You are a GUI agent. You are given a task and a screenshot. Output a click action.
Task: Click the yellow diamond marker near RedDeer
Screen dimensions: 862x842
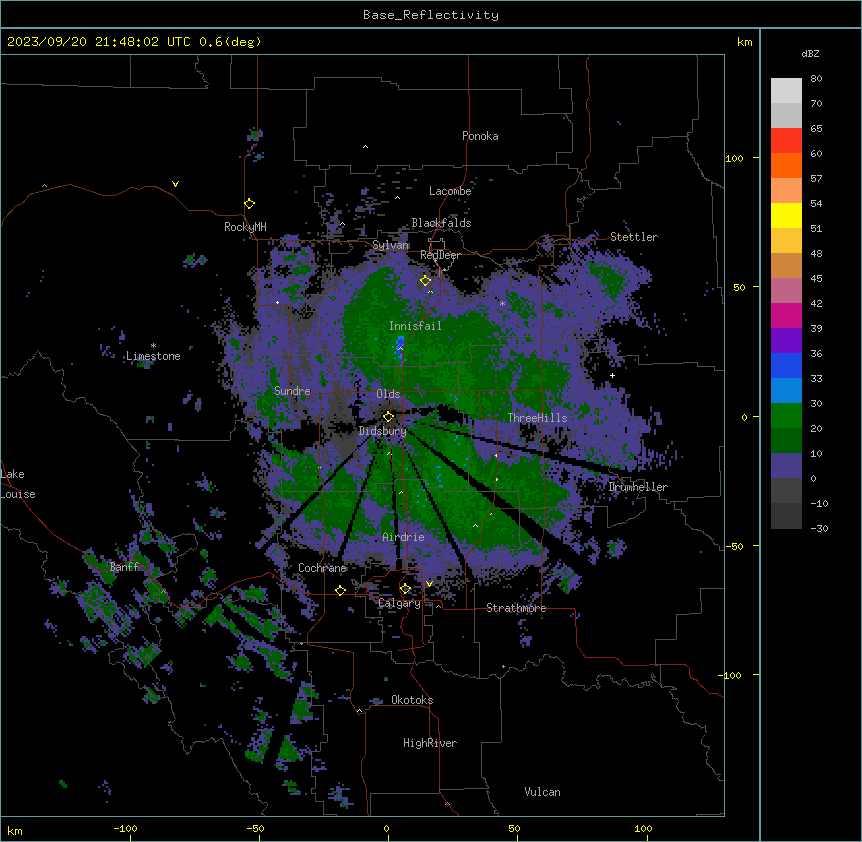pyautogui.click(x=426, y=281)
